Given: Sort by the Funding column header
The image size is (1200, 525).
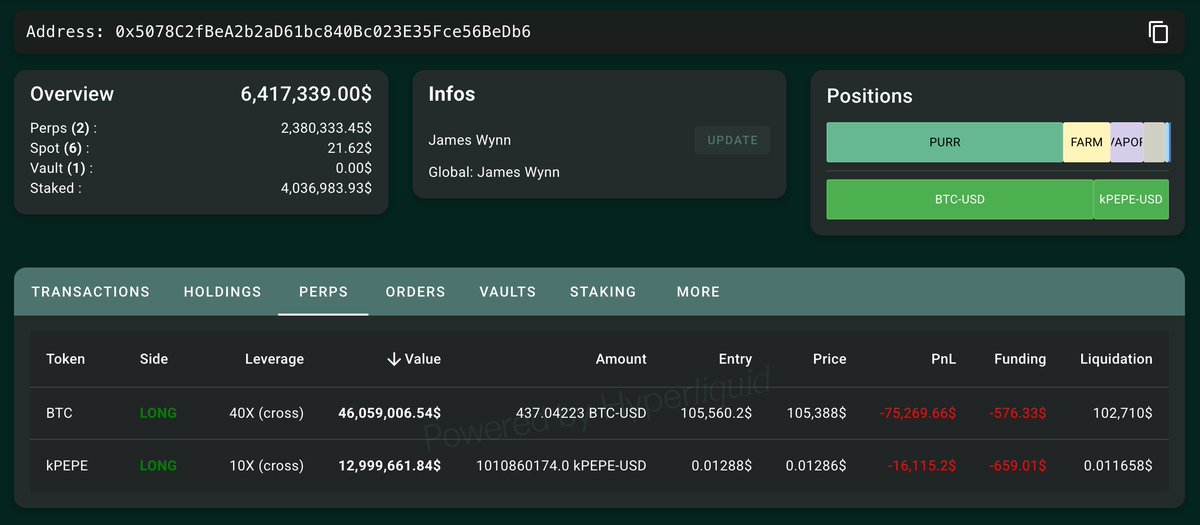Looking at the screenshot, I should (1020, 359).
